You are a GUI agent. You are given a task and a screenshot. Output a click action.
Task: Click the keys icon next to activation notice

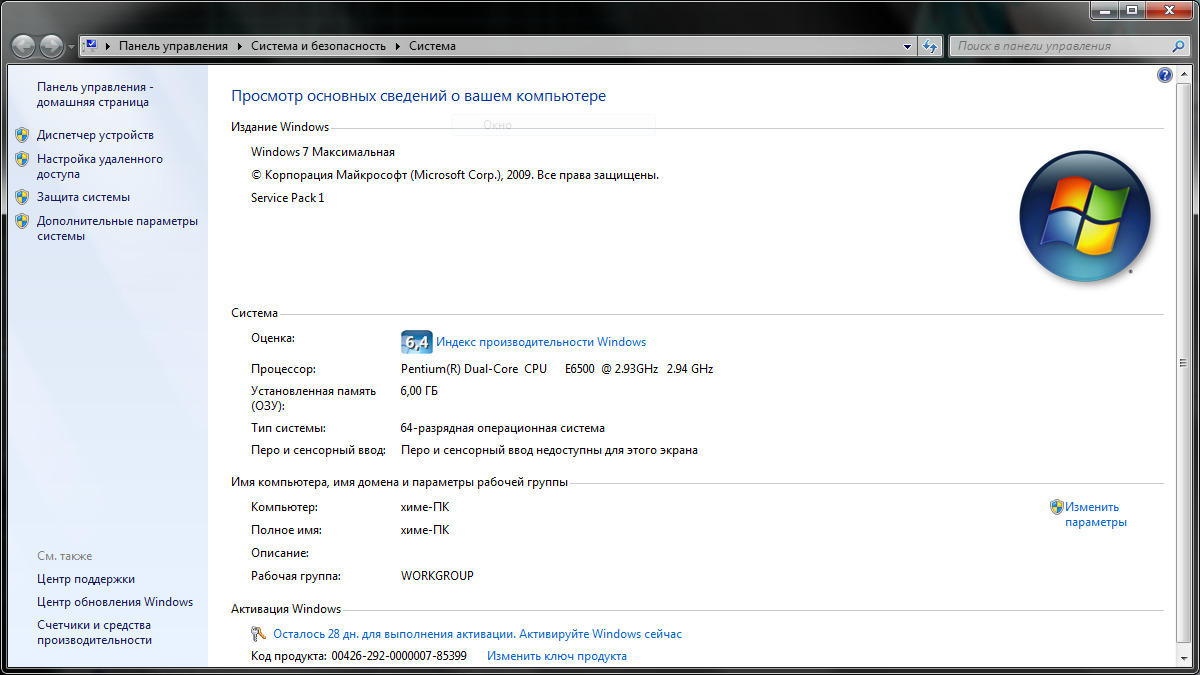tap(259, 634)
